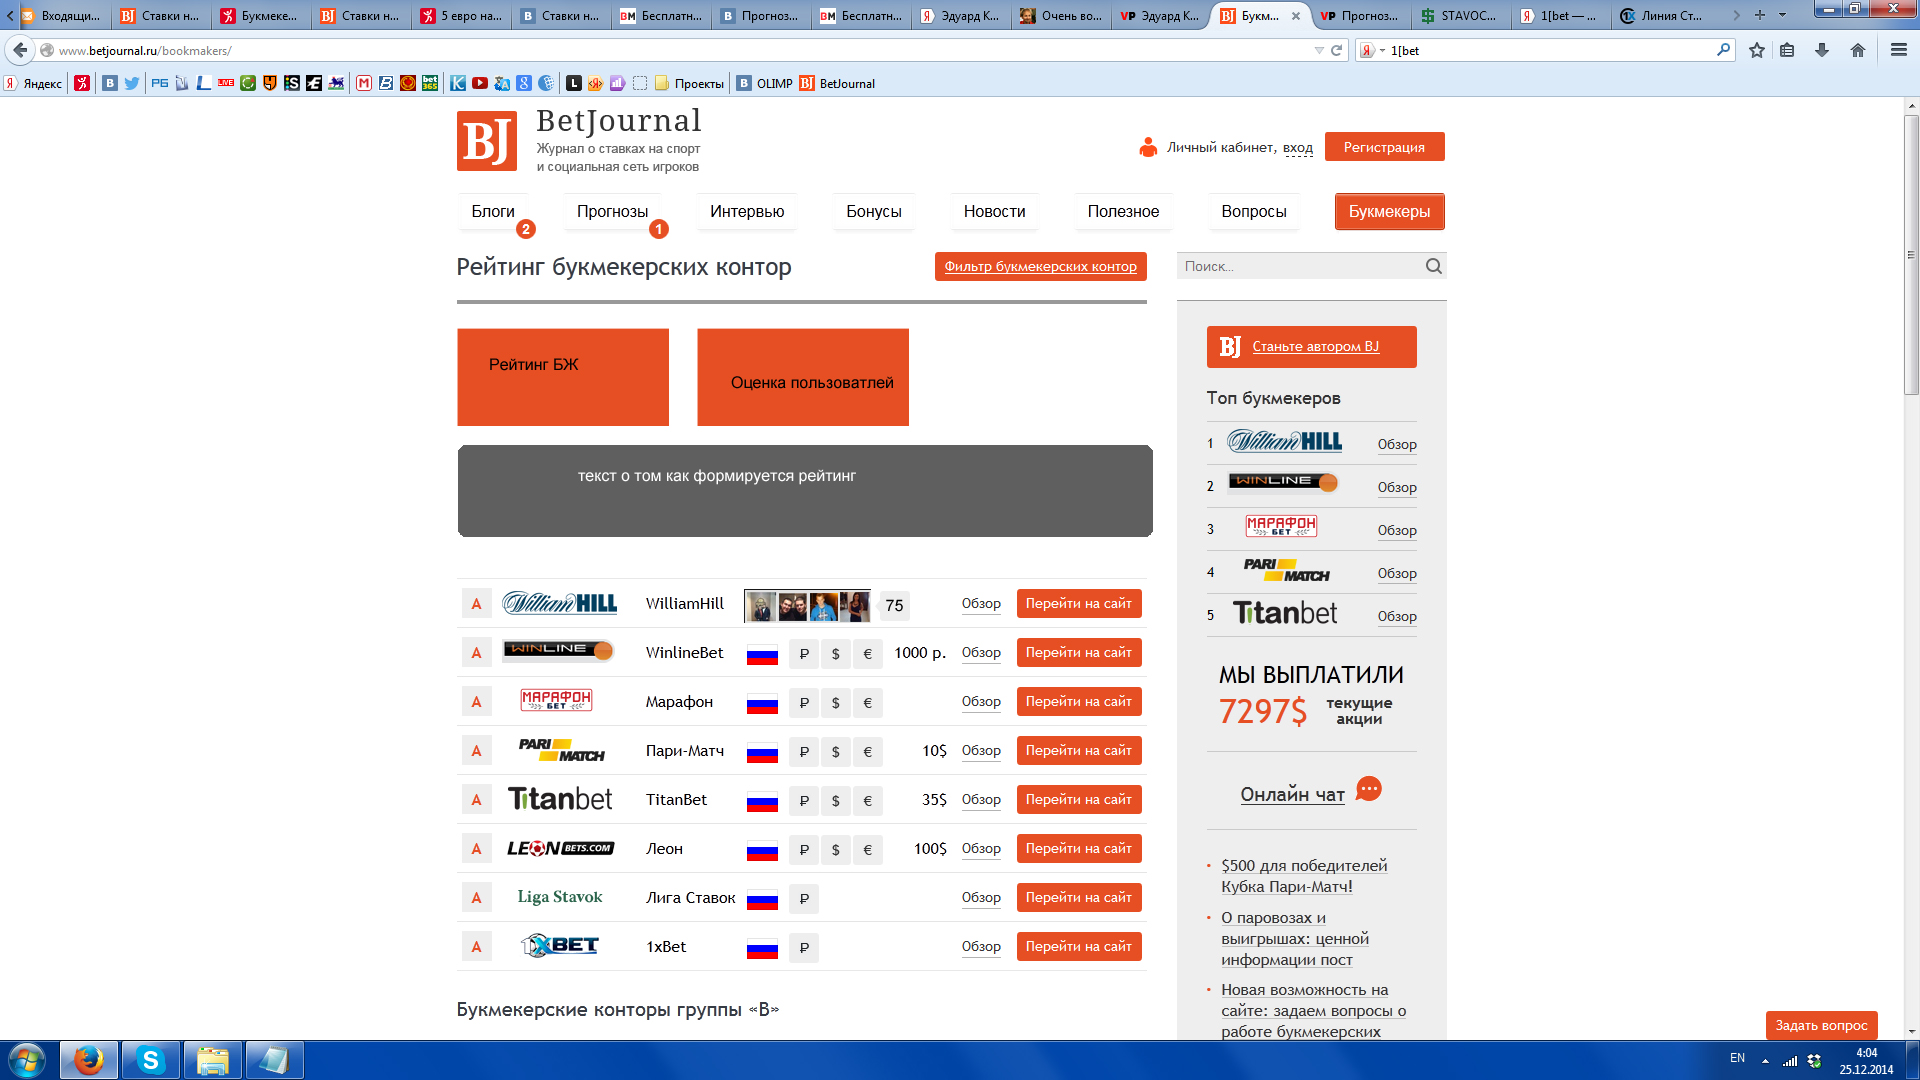
Task: Open the Блоги menu item
Action: click(493, 211)
